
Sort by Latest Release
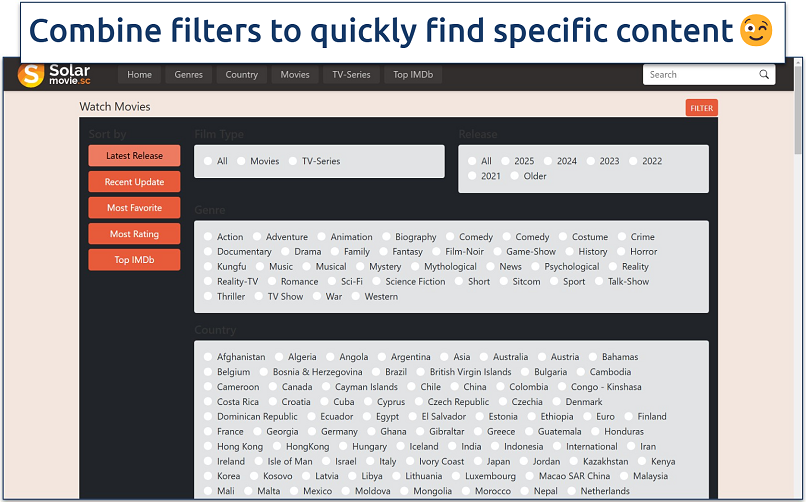pos(134,156)
